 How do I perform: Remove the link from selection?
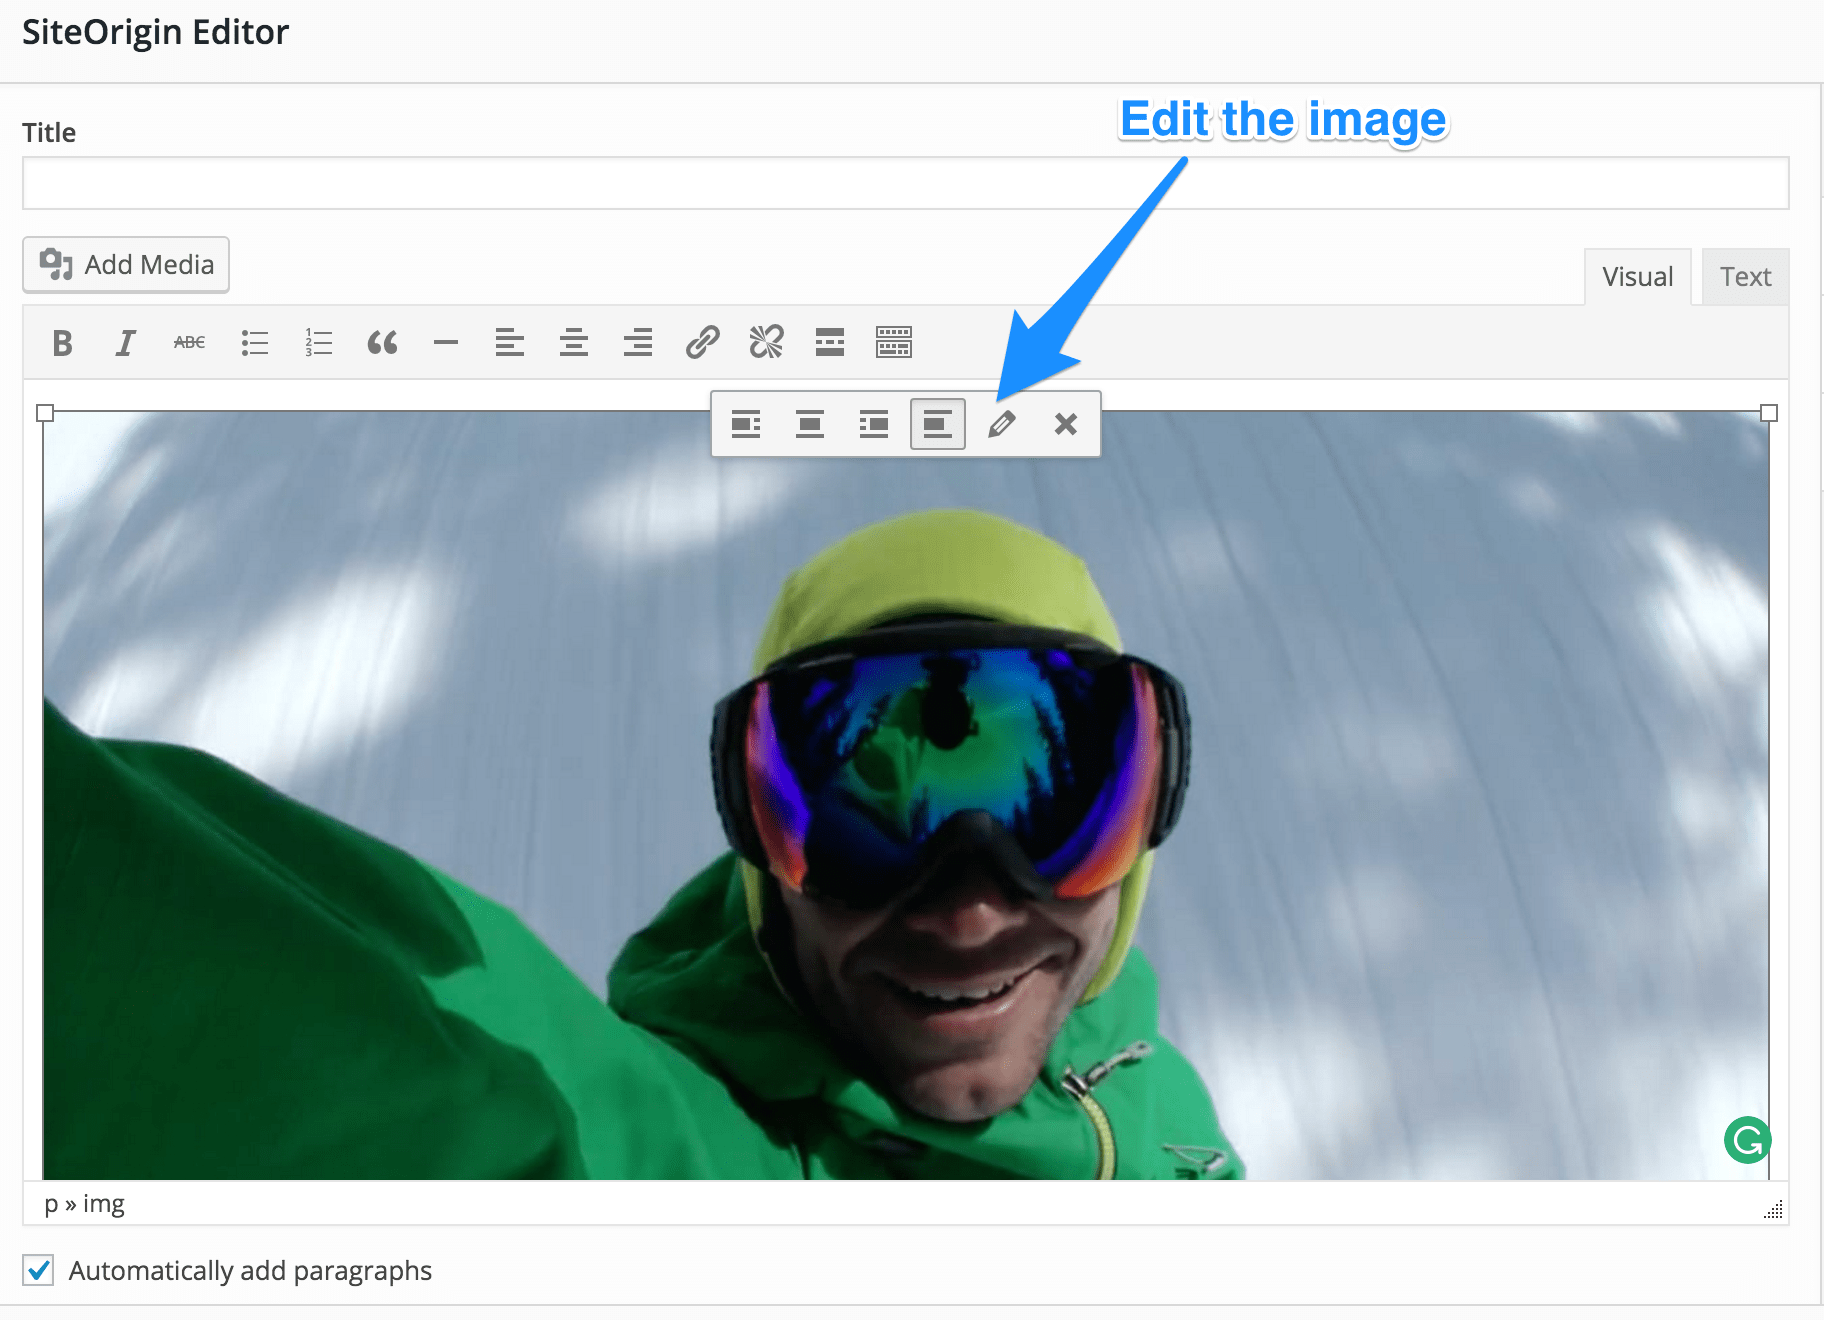pyautogui.click(x=766, y=342)
